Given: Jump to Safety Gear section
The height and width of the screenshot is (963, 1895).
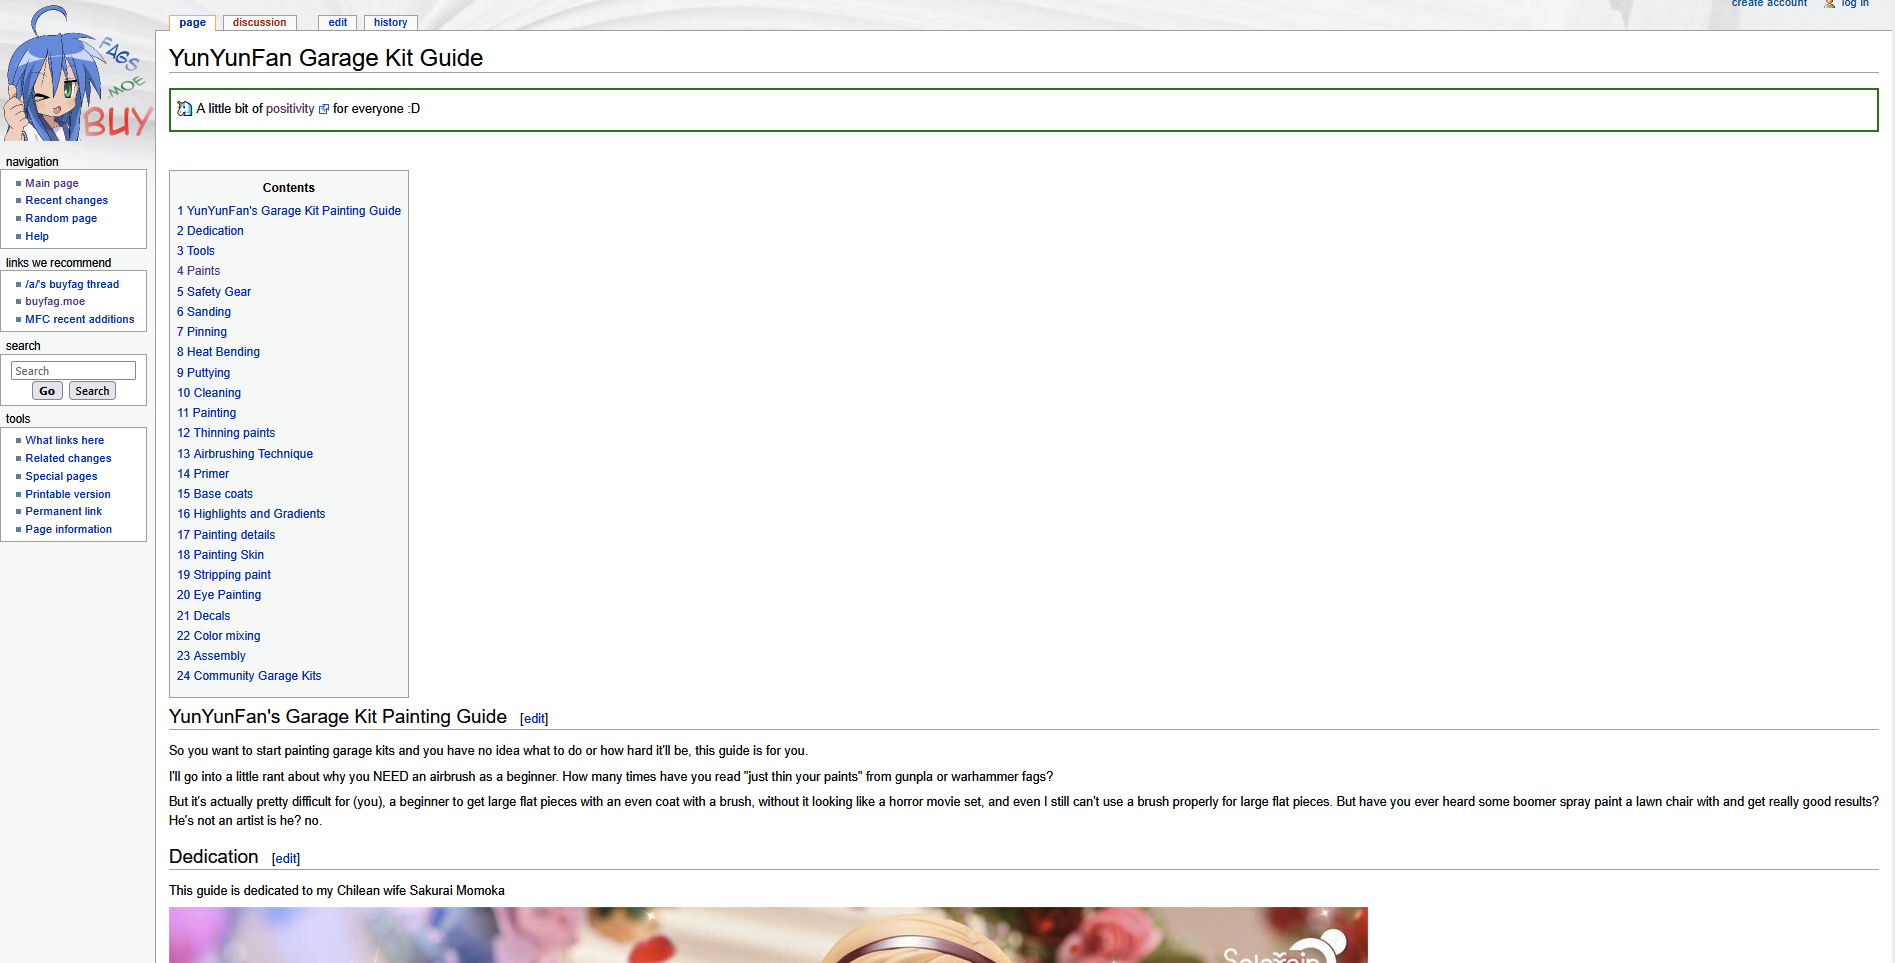Looking at the screenshot, I should click(x=214, y=292).
